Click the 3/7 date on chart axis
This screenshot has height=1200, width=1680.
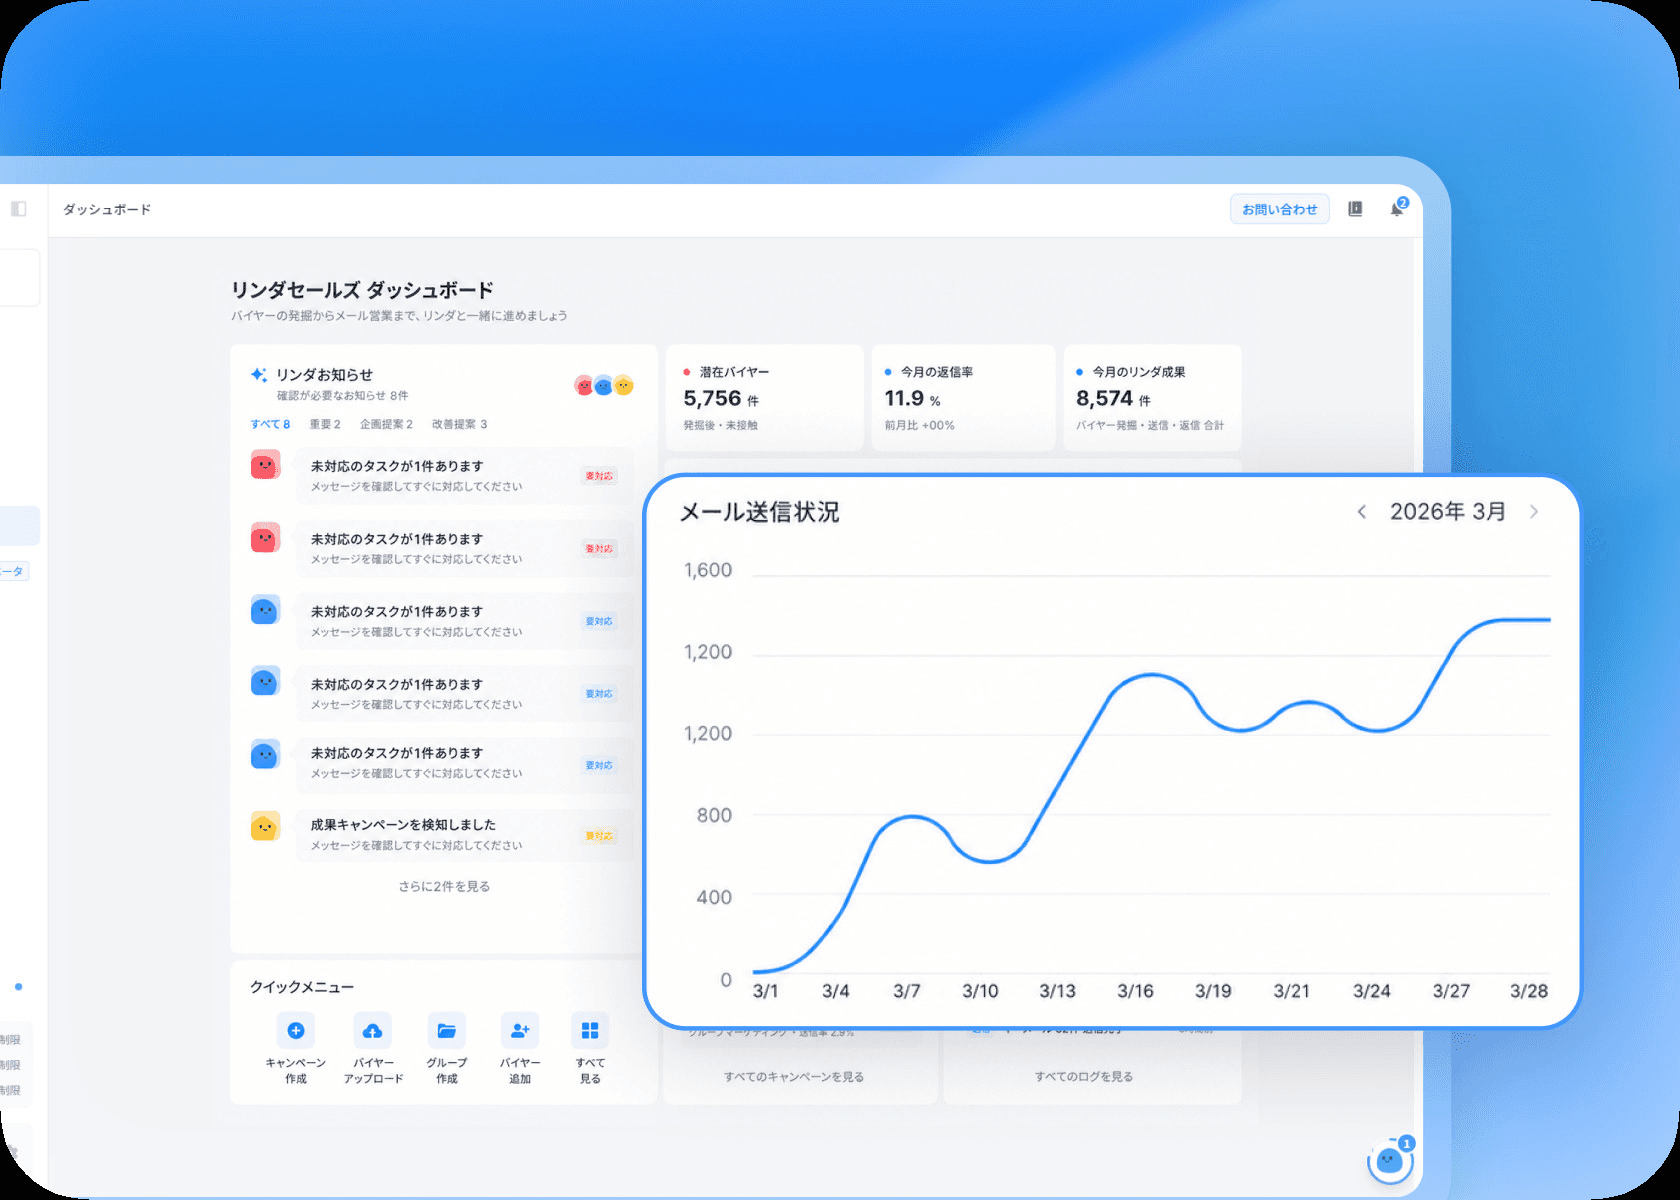[x=907, y=991]
